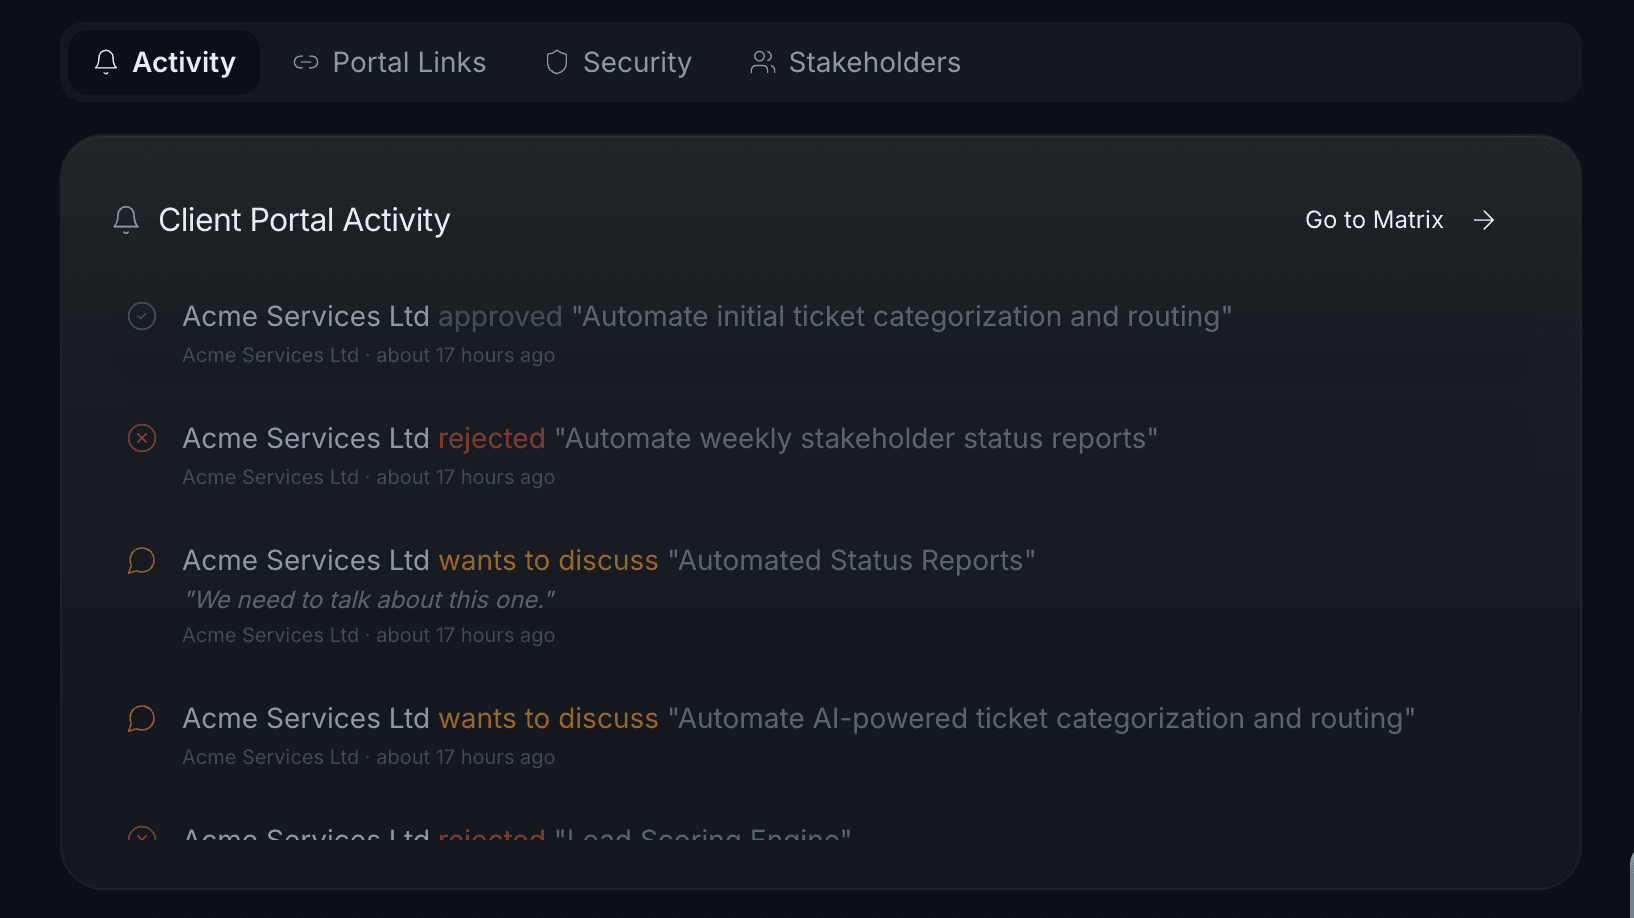Click the quote 'We need to talk about this one.'
Screen dimensions: 1634x918
tap(369, 599)
